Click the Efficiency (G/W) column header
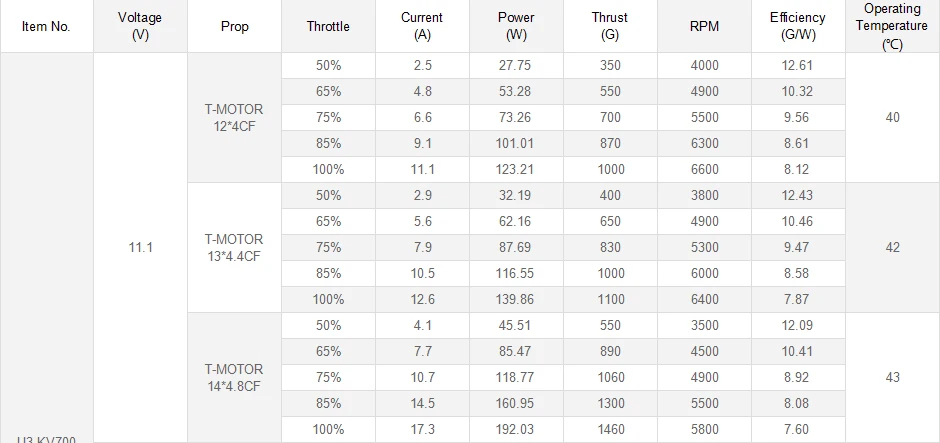Image resolution: width=940 pixels, height=443 pixels. (x=798, y=26)
